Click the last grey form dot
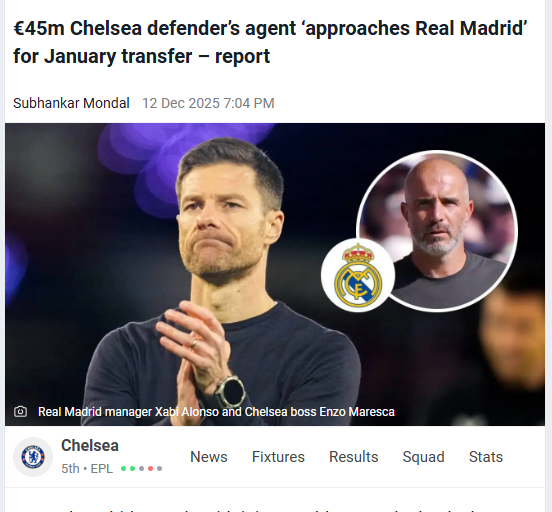The height and width of the screenshot is (512, 552). point(159,469)
